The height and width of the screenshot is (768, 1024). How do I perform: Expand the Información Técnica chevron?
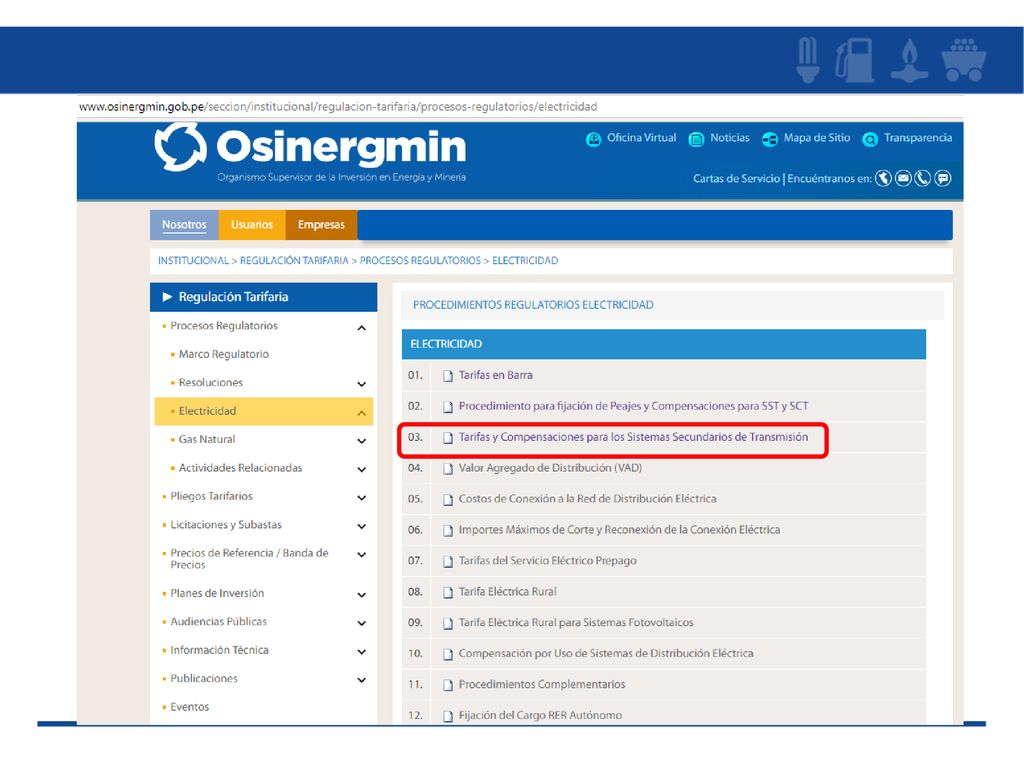(x=362, y=652)
